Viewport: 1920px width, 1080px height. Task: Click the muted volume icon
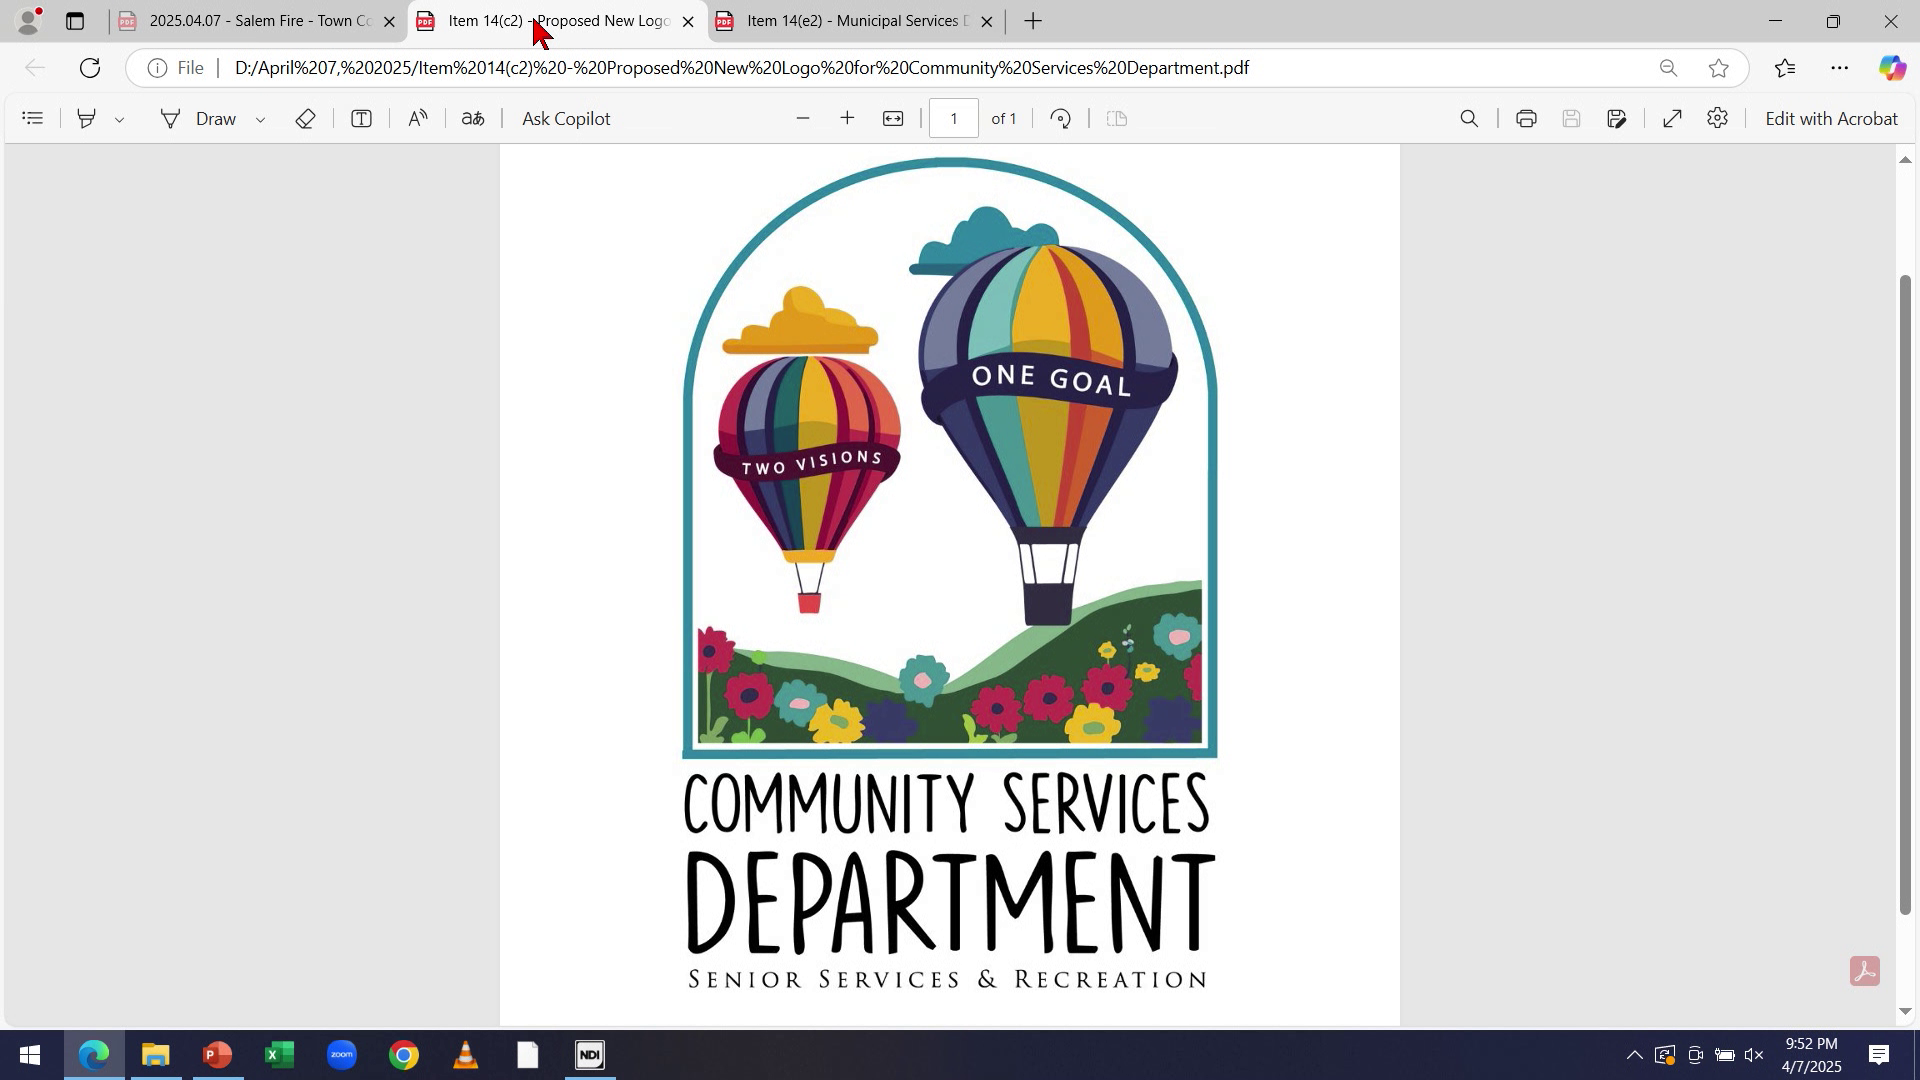(x=1754, y=1055)
